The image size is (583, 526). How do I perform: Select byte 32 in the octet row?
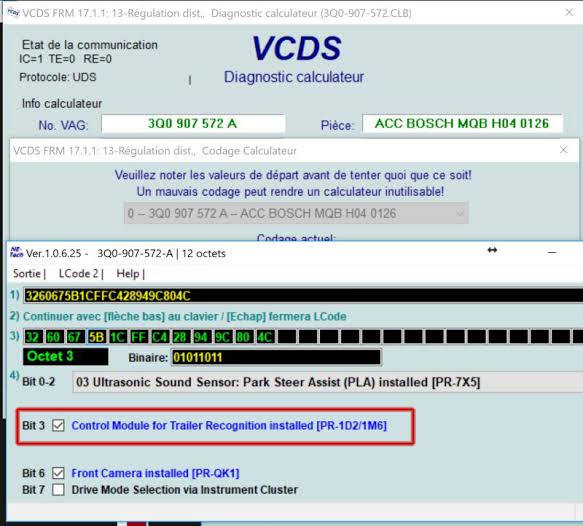click(x=33, y=337)
